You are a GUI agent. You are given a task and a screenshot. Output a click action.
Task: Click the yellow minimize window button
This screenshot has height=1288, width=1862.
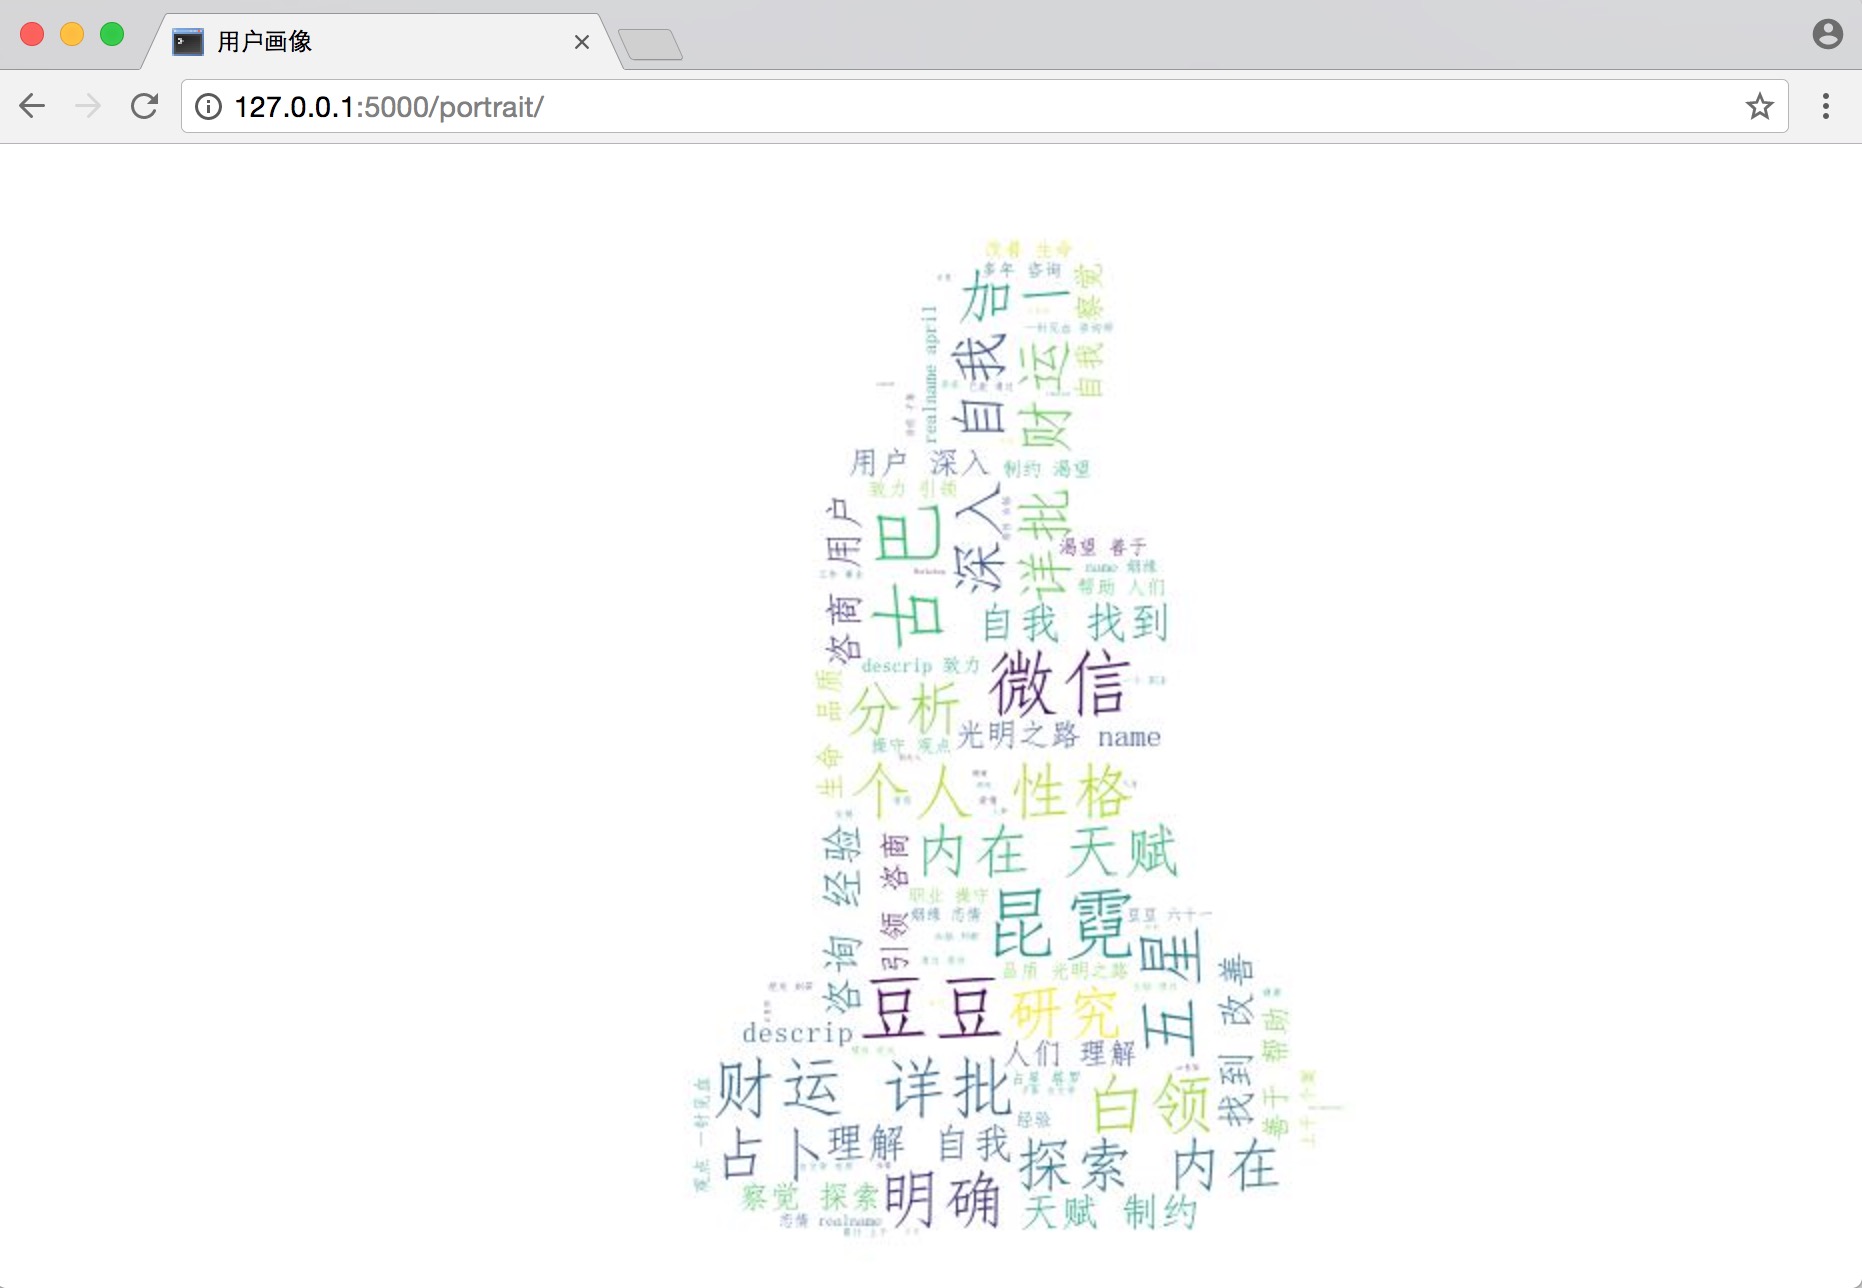(x=72, y=34)
